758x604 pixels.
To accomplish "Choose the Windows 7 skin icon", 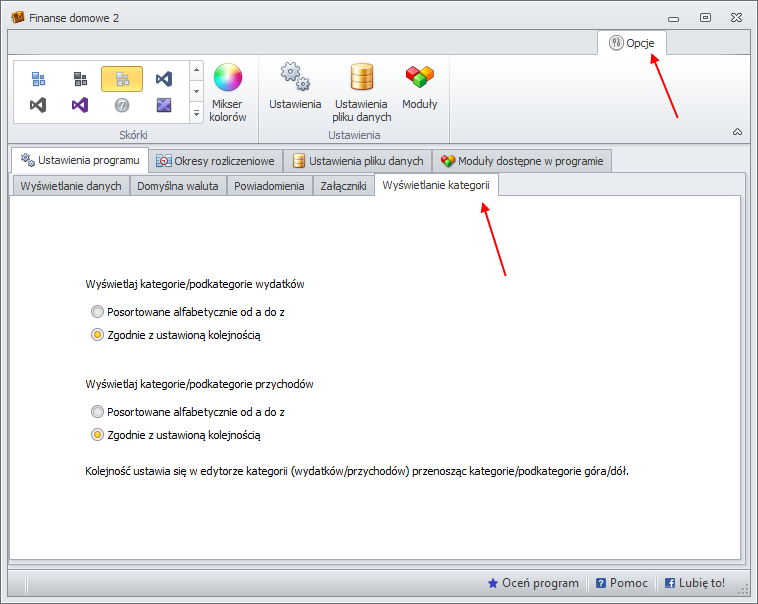I will tap(122, 105).
